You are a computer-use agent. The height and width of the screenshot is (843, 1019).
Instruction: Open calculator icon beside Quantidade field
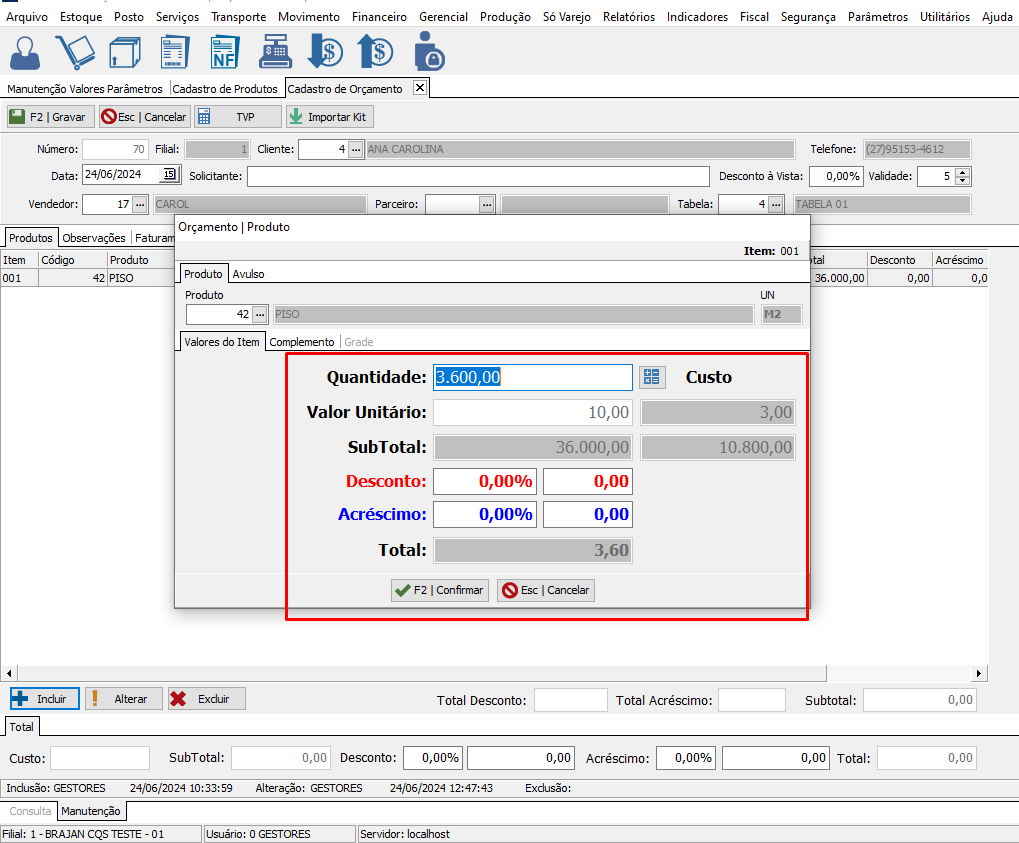point(652,377)
